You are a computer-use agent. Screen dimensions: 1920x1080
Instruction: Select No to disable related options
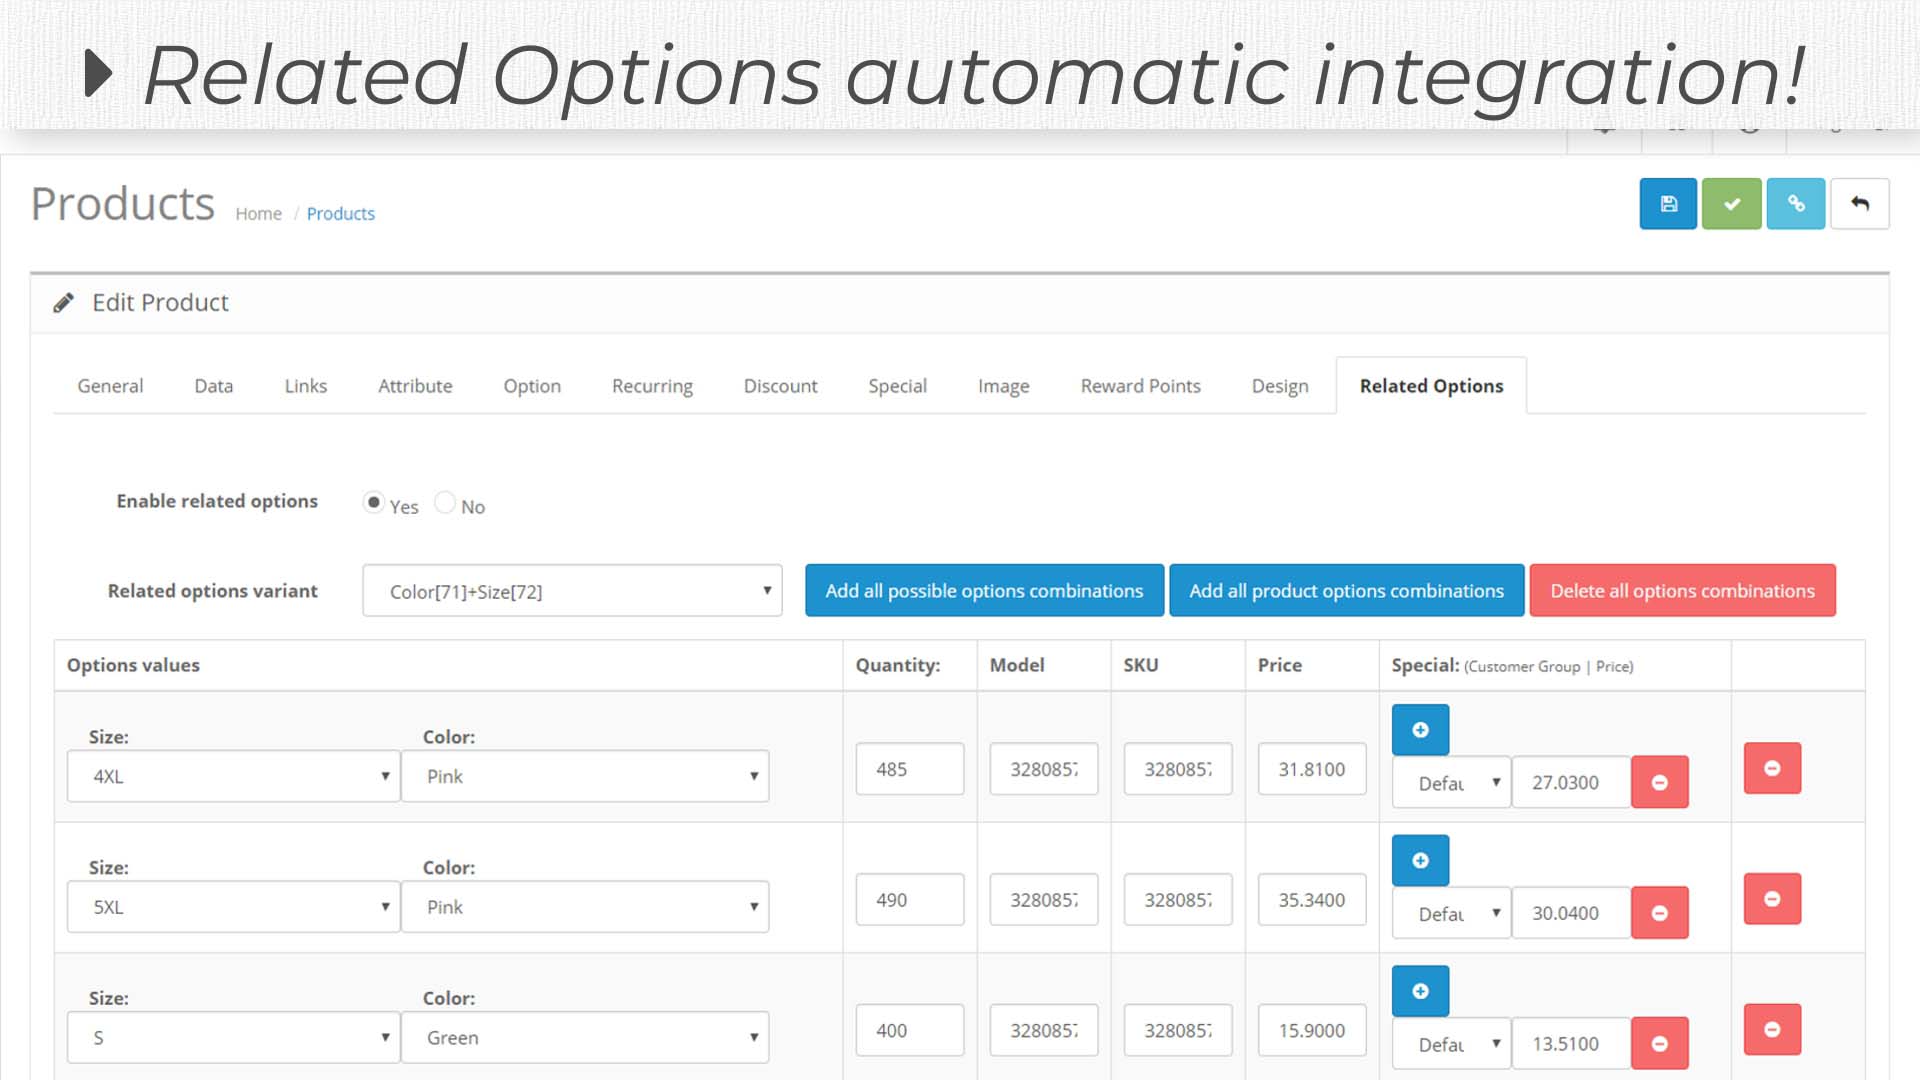[x=445, y=503]
